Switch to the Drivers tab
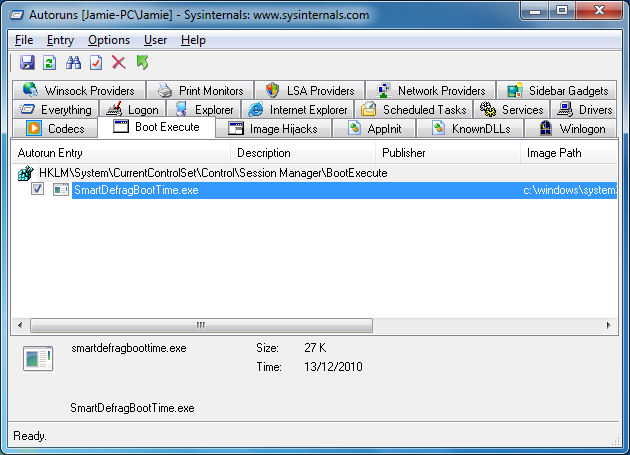 (583, 109)
